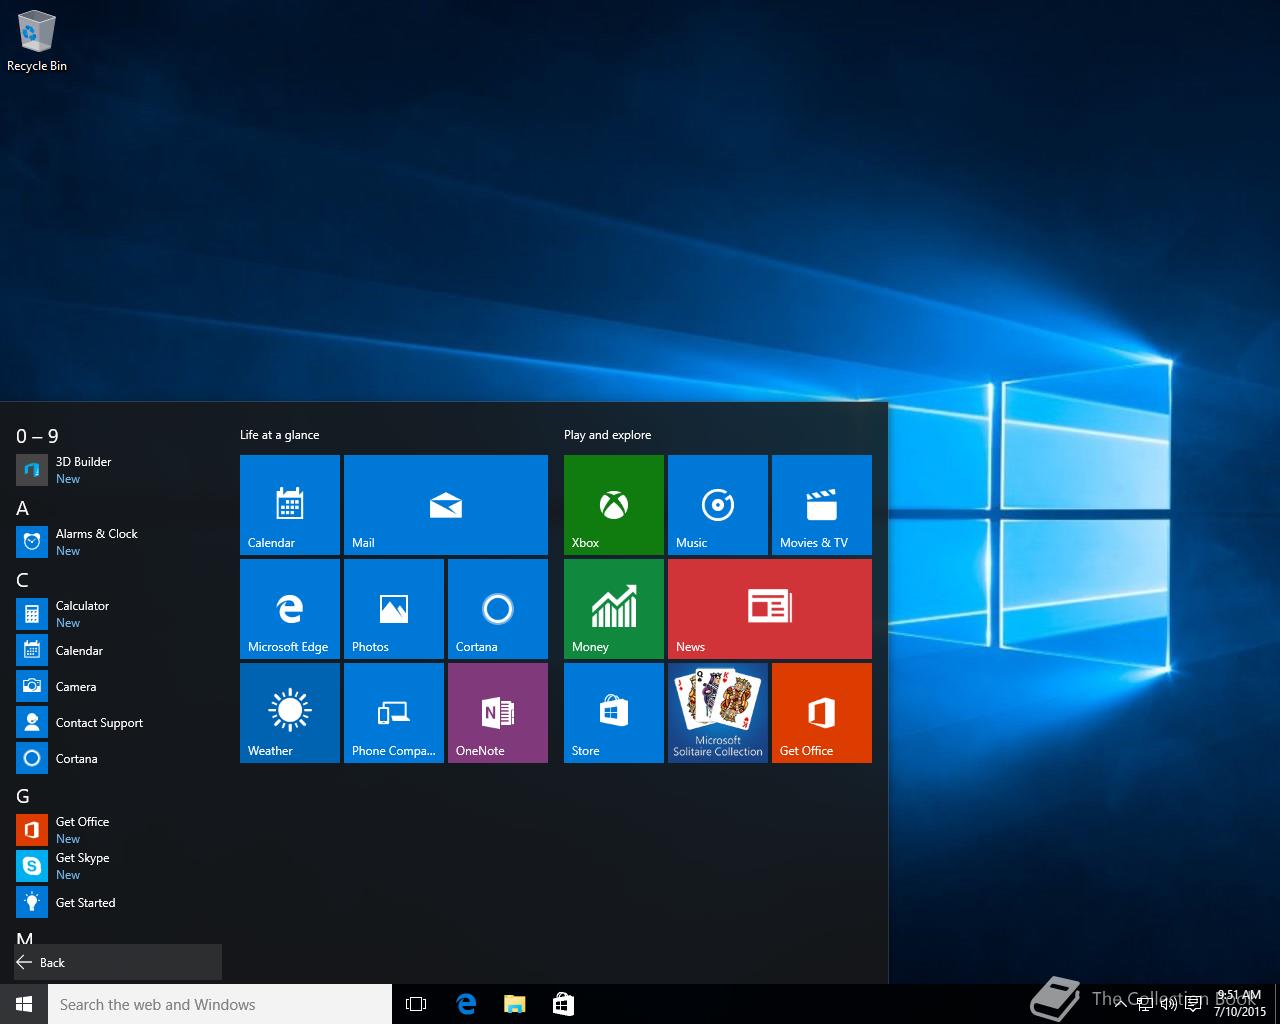Open File Explorer from the taskbar
This screenshot has width=1280, height=1024.
coord(514,1004)
